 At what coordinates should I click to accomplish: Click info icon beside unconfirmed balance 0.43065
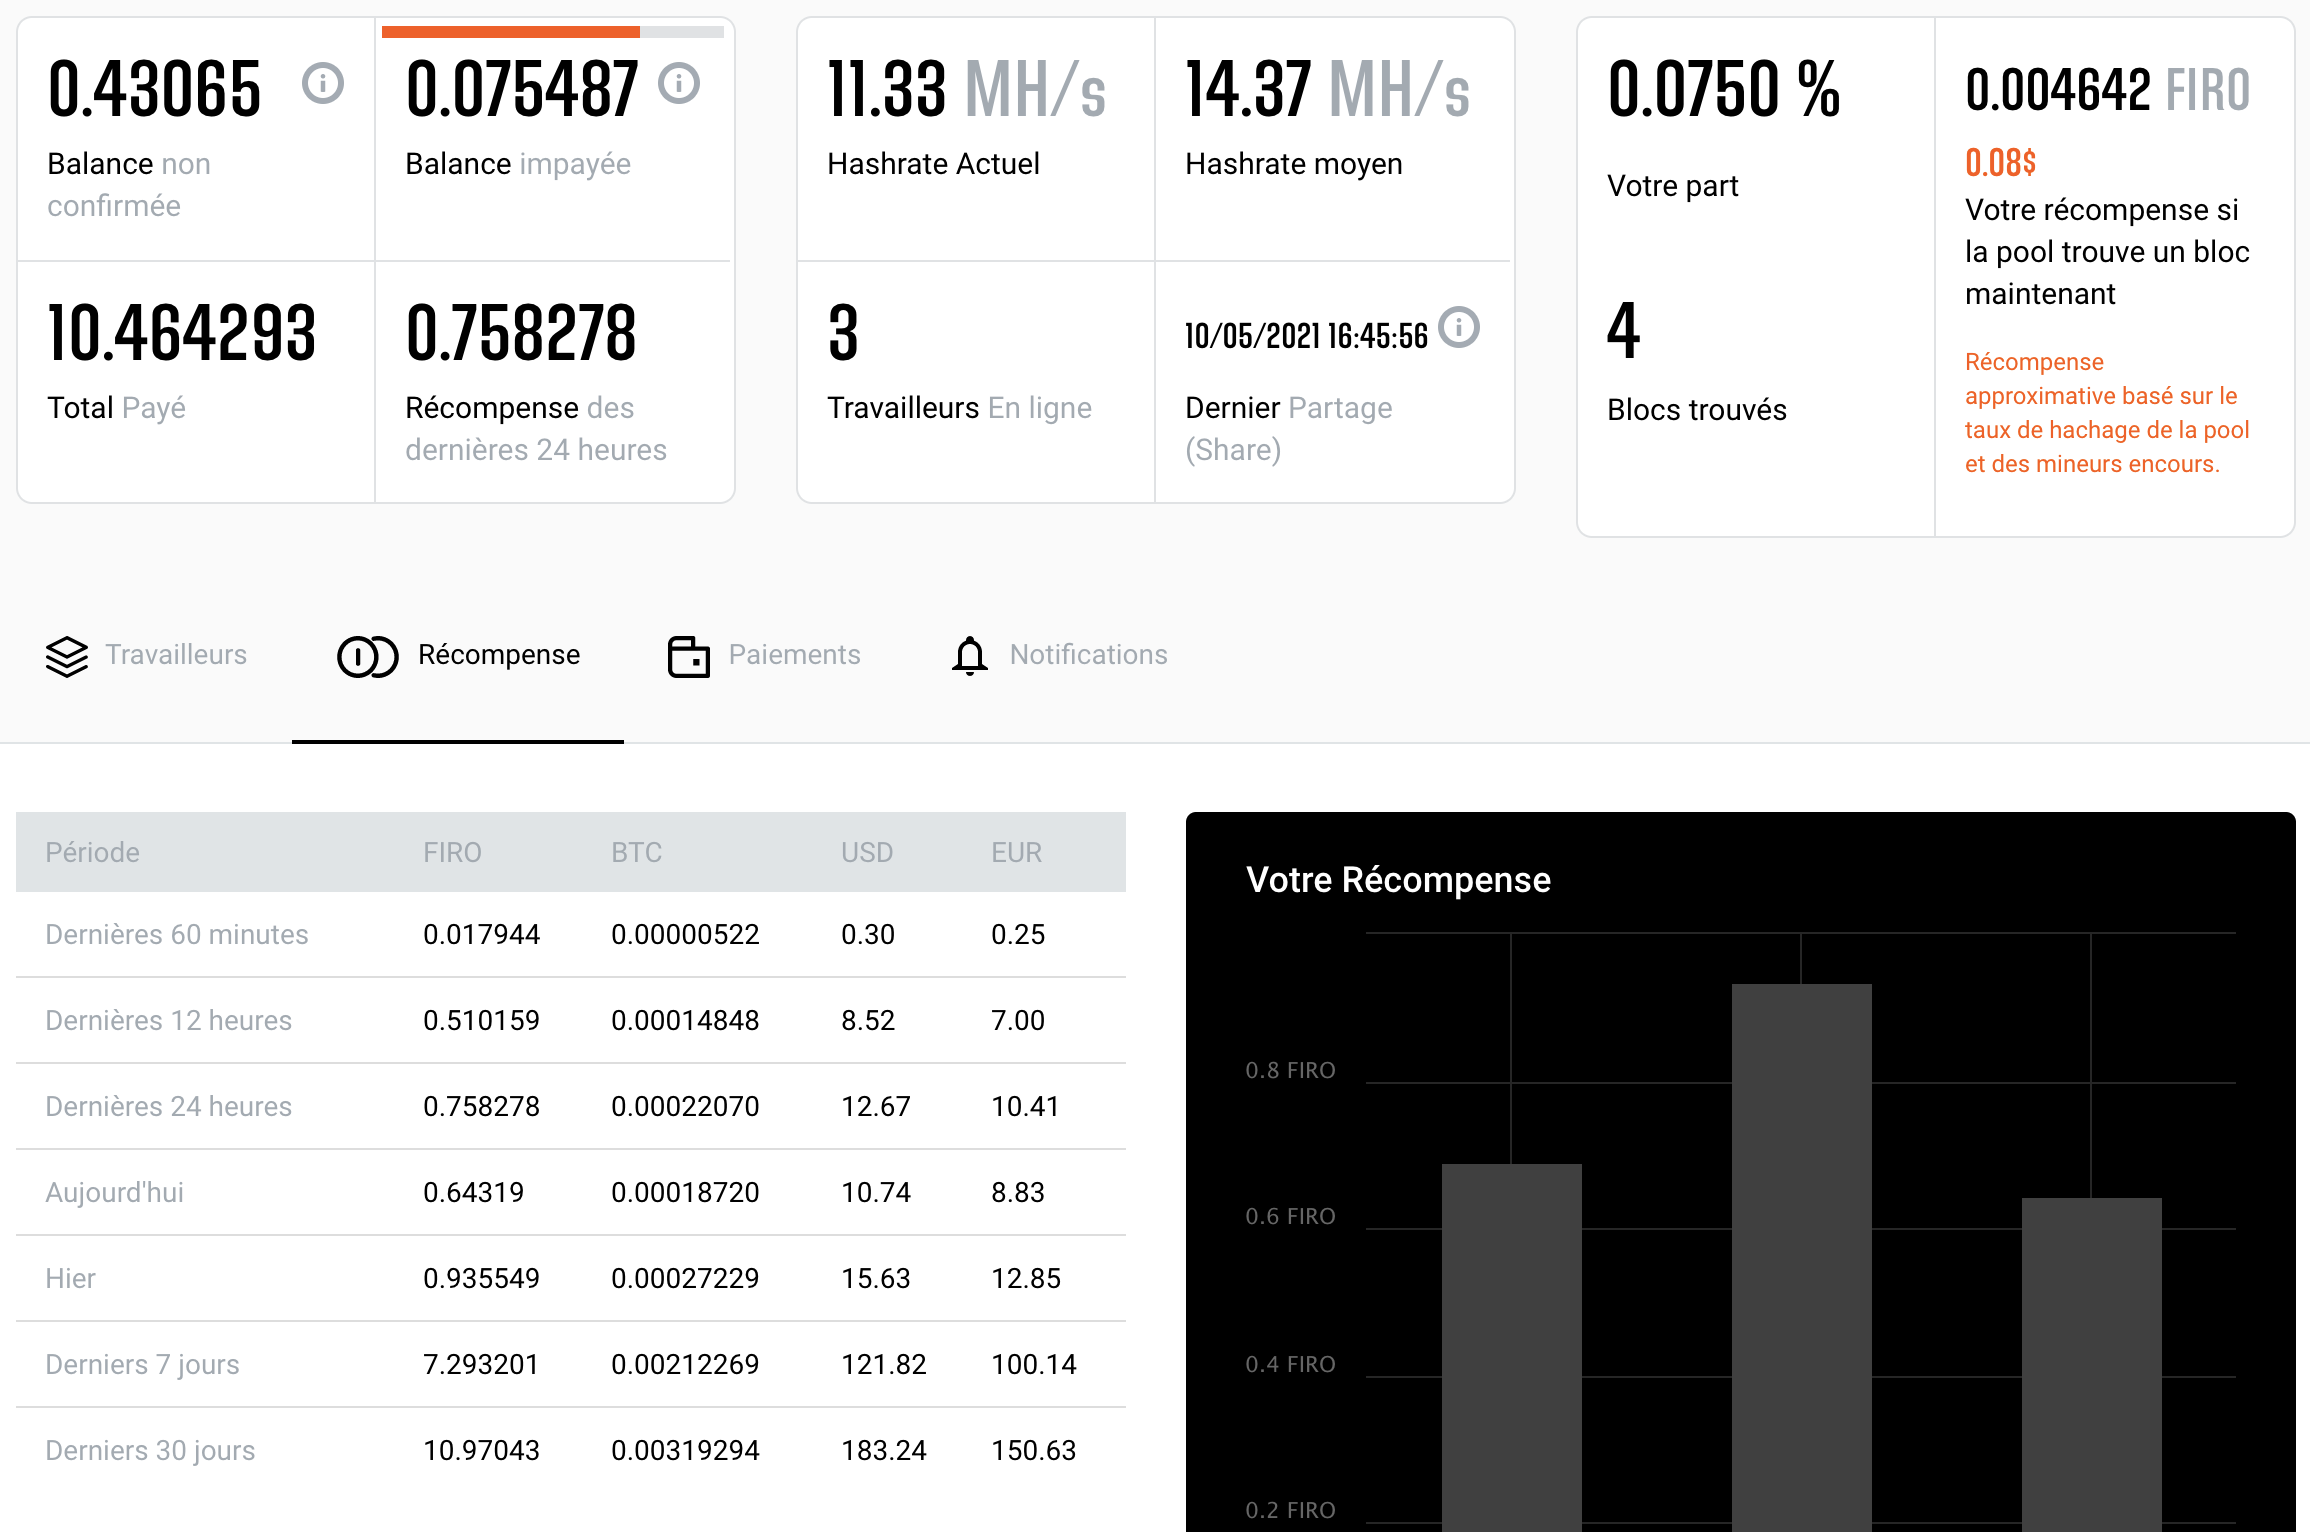(322, 84)
